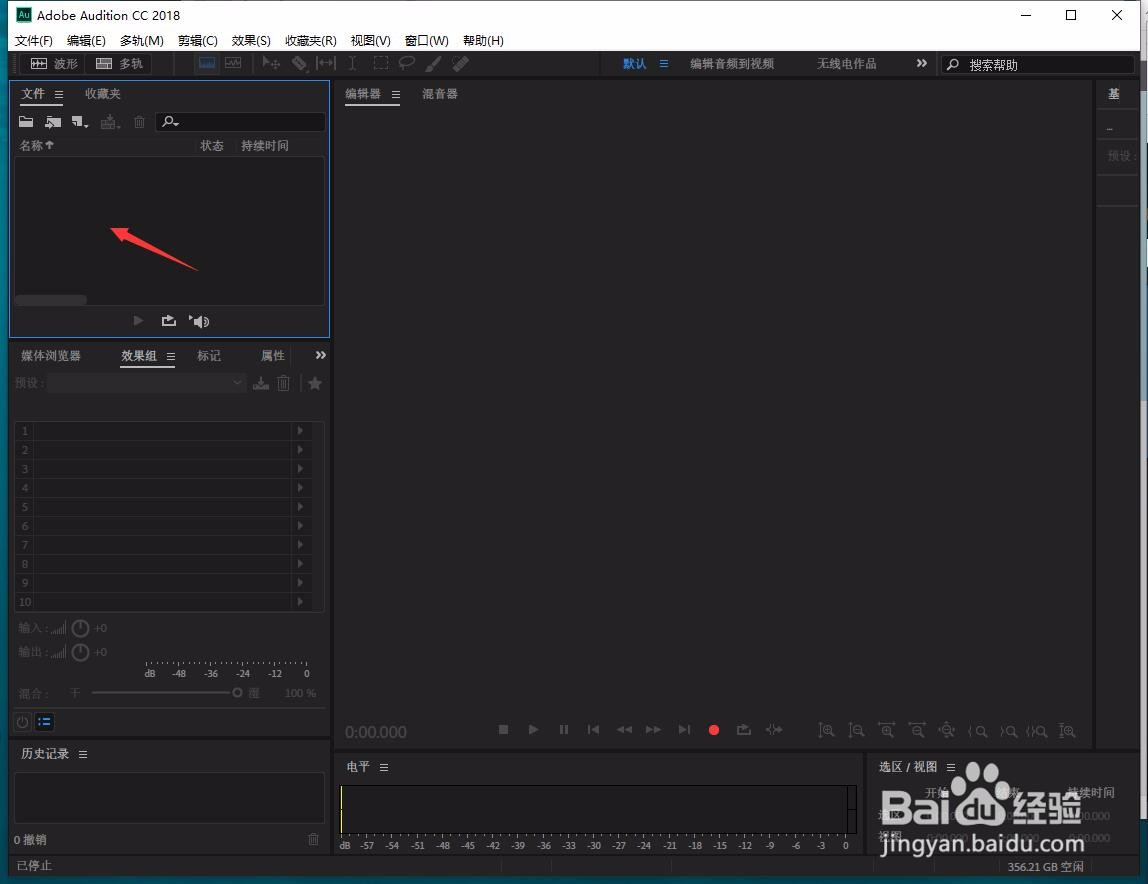
Task: Open the 文件 panel options menu
Action: [59, 94]
